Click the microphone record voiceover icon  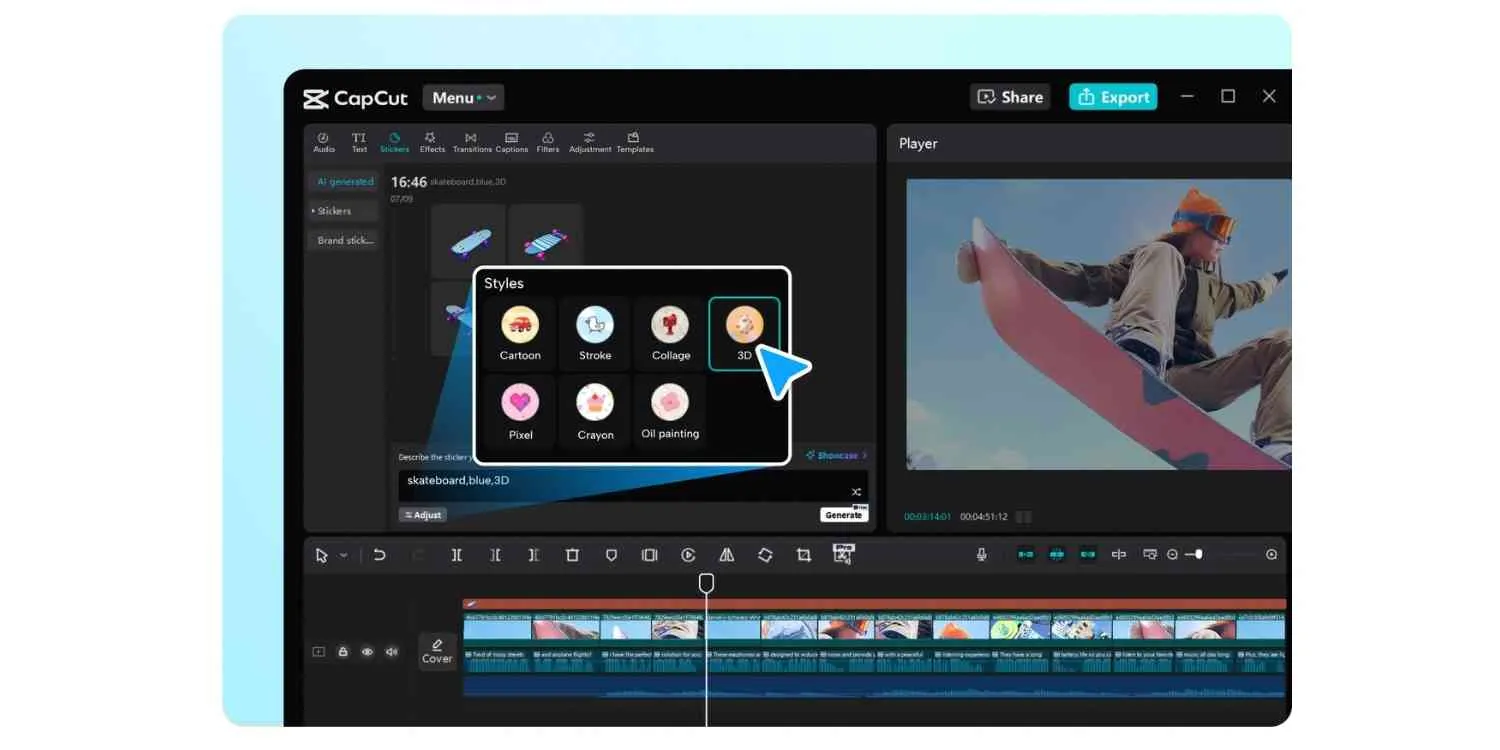981,554
